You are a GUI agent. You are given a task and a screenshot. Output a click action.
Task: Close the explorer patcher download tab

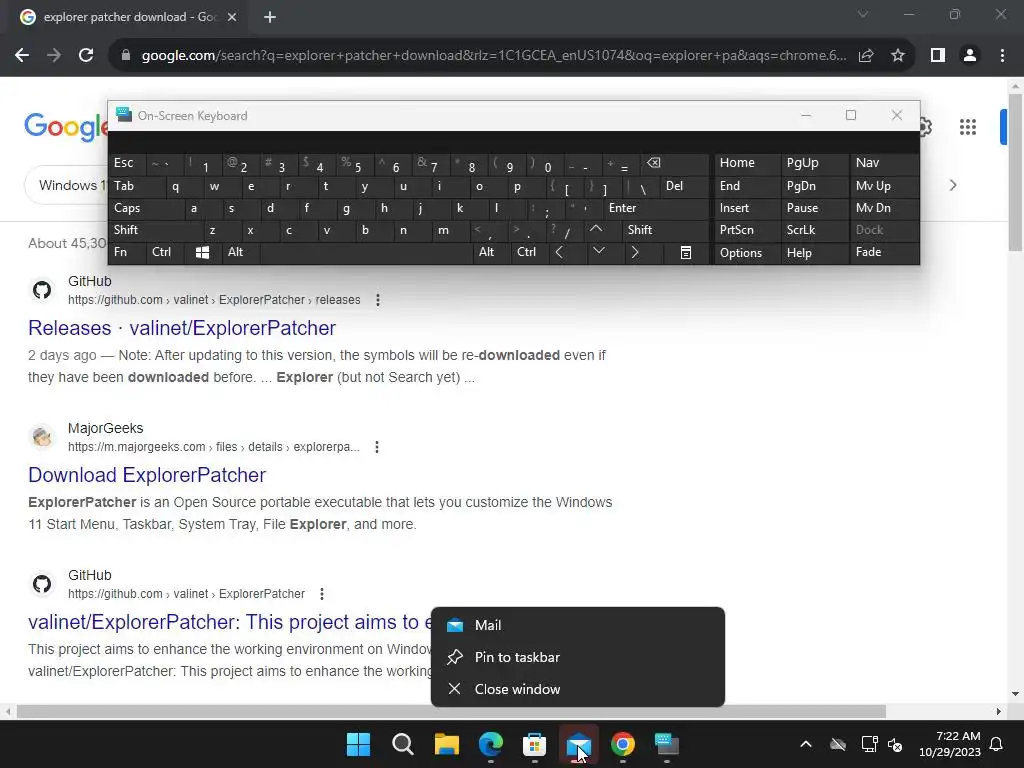pos(232,17)
